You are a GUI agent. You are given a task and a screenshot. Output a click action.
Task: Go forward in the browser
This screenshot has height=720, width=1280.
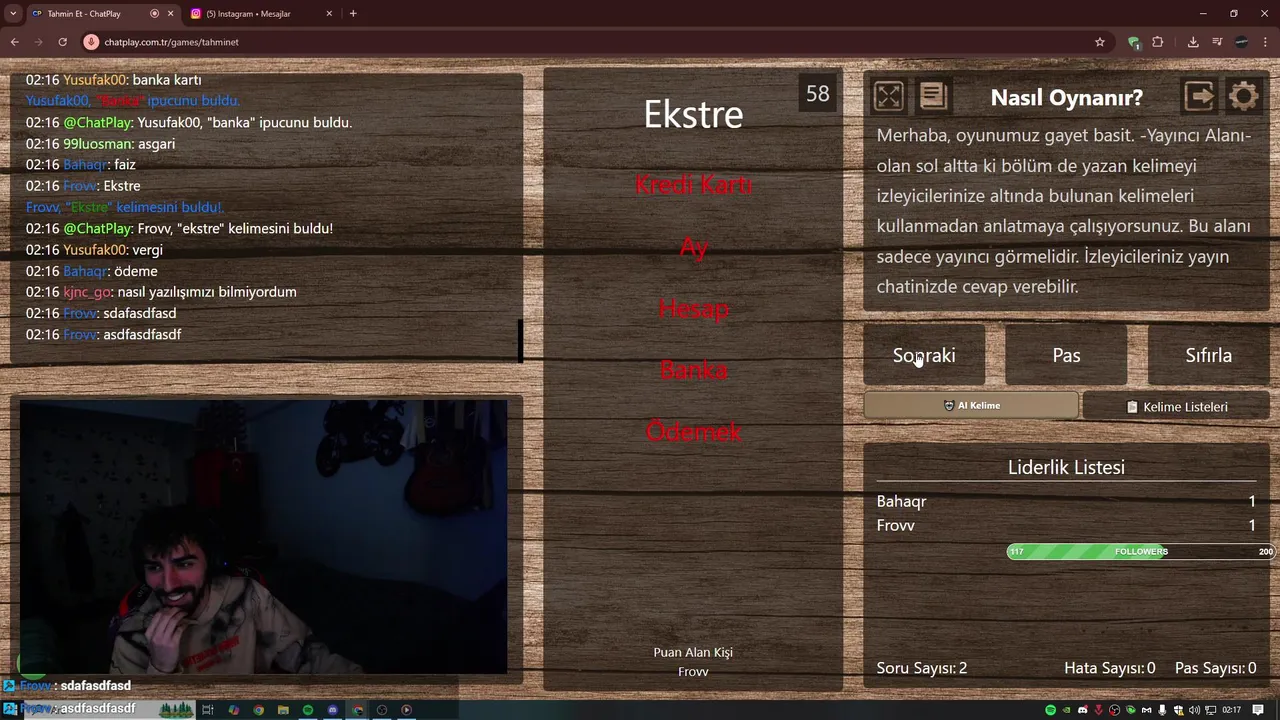[38, 42]
